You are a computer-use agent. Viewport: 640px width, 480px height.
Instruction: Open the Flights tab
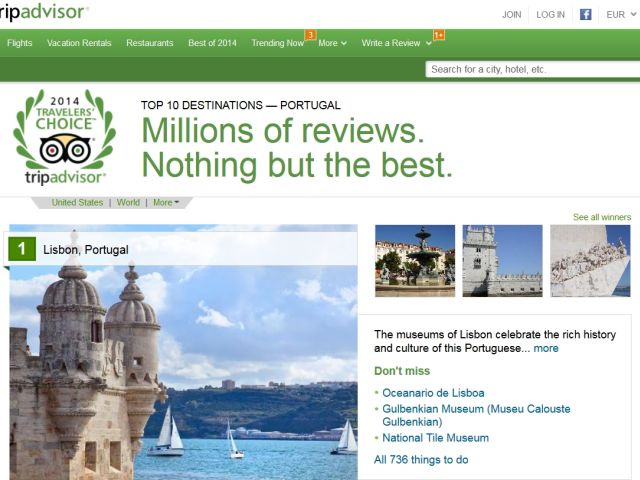(19, 43)
